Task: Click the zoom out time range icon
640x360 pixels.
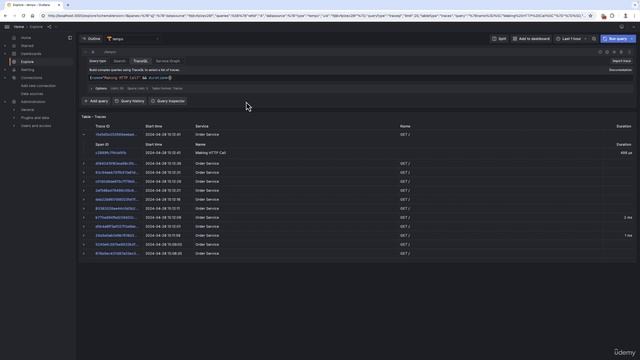Action: (x=594, y=39)
